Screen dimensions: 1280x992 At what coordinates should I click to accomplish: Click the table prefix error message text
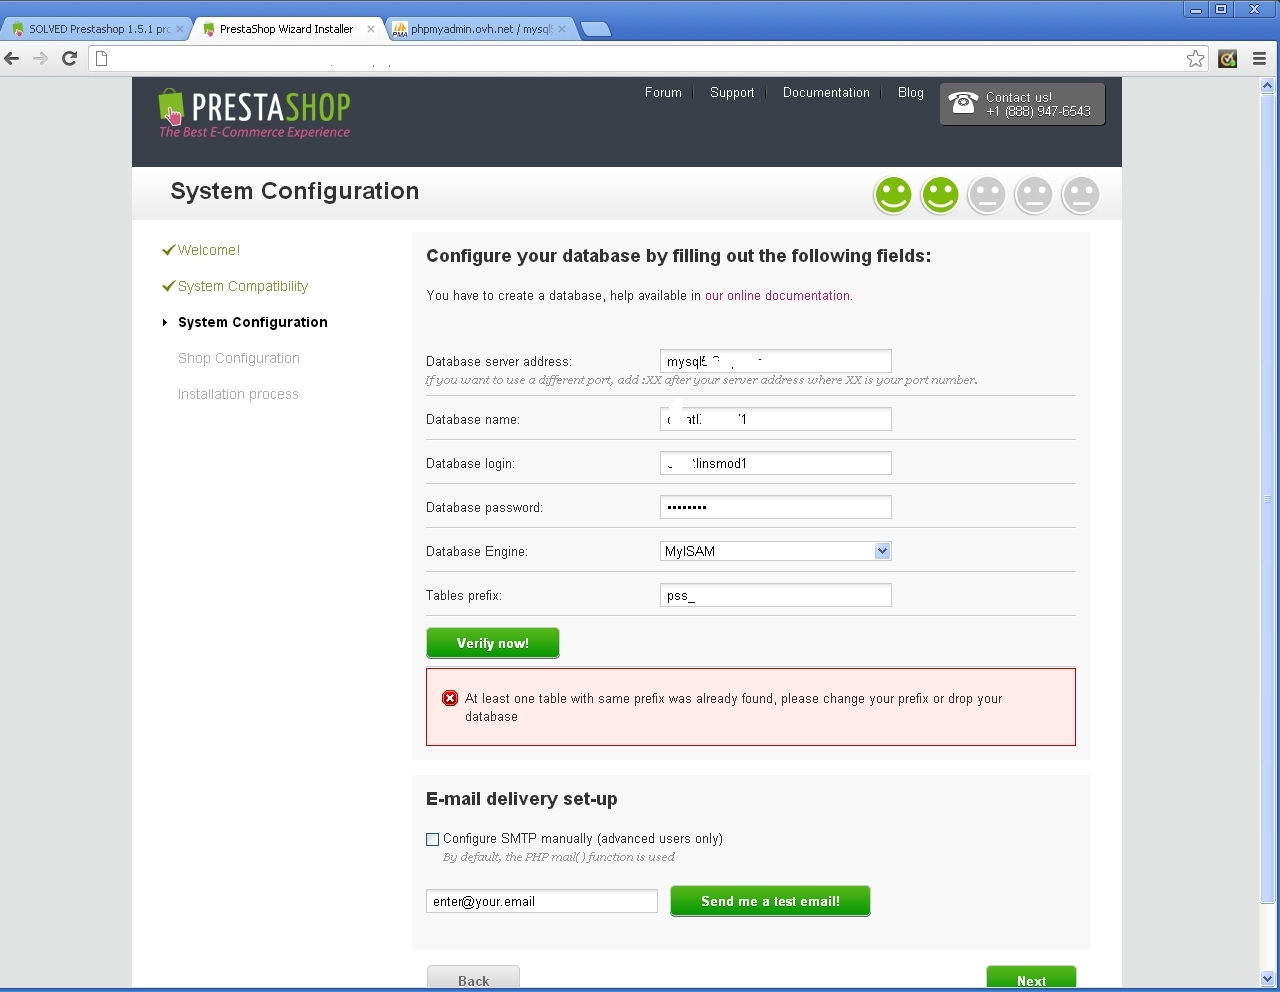[733, 707]
